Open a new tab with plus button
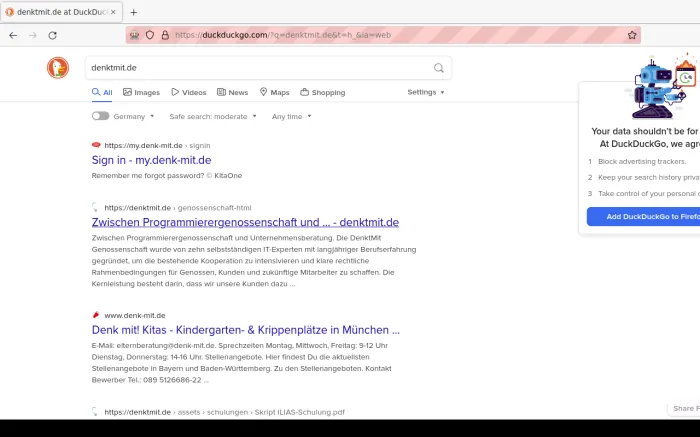Viewport: 700px width, 437px height. click(133, 12)
